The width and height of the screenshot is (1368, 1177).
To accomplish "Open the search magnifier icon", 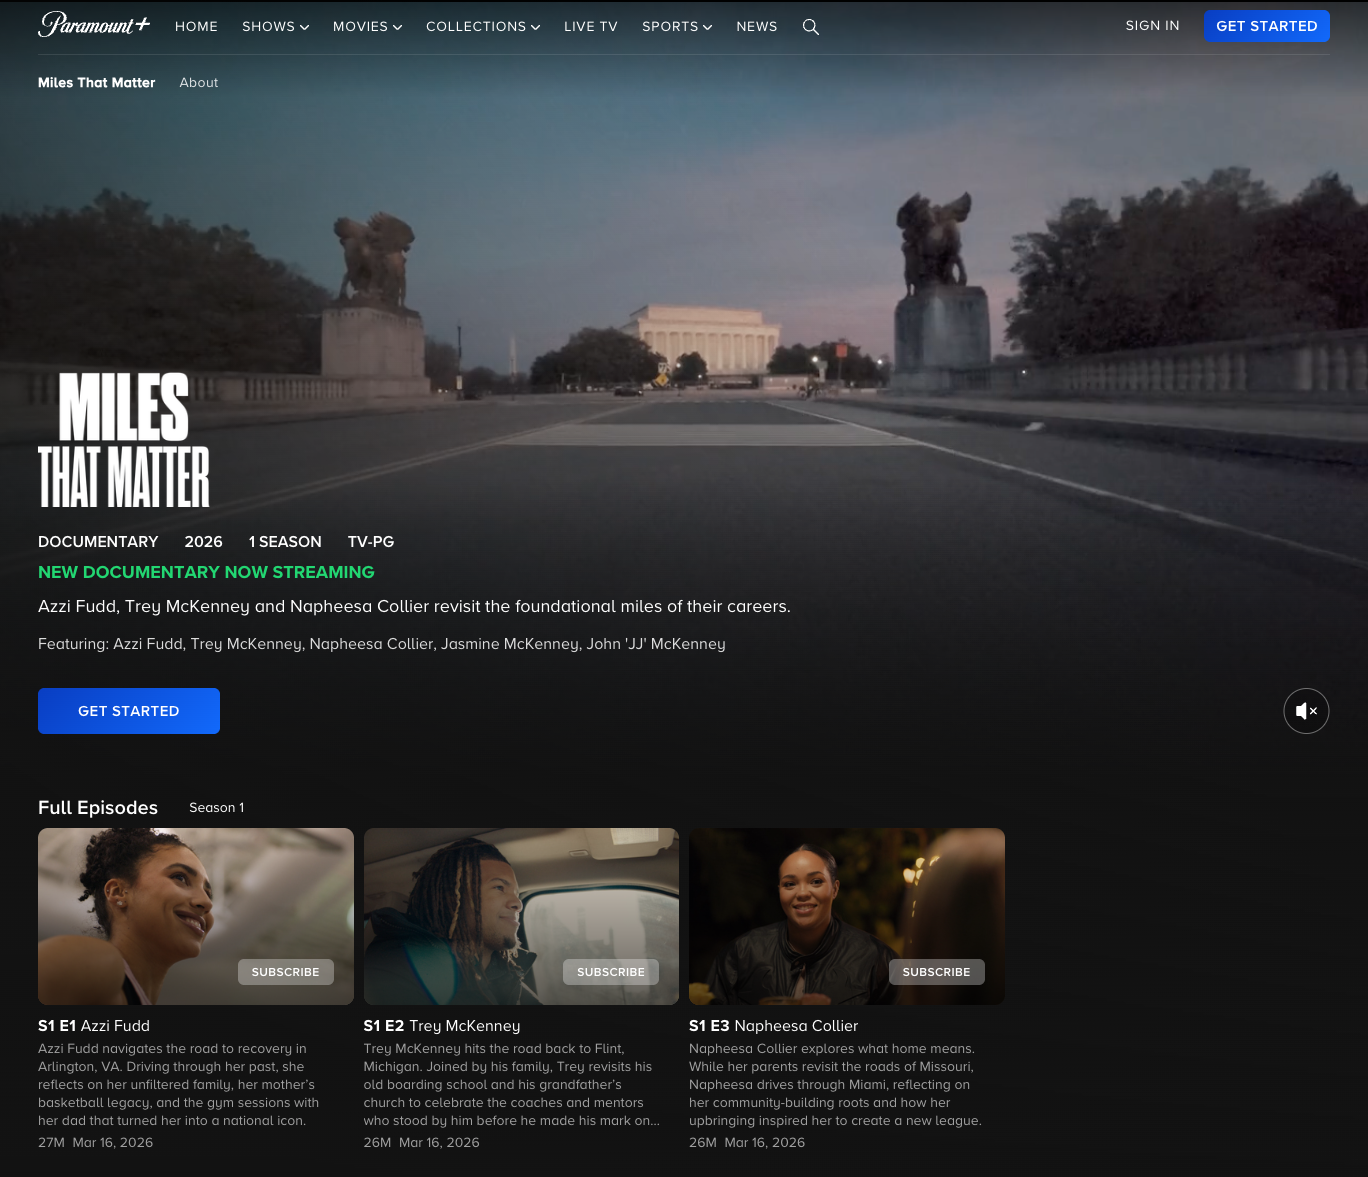I will 811,27.
